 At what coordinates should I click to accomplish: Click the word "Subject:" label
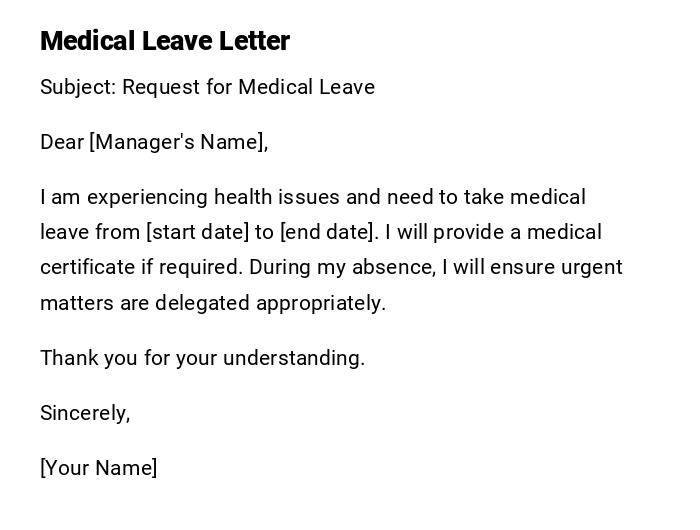tap(78, 87)
